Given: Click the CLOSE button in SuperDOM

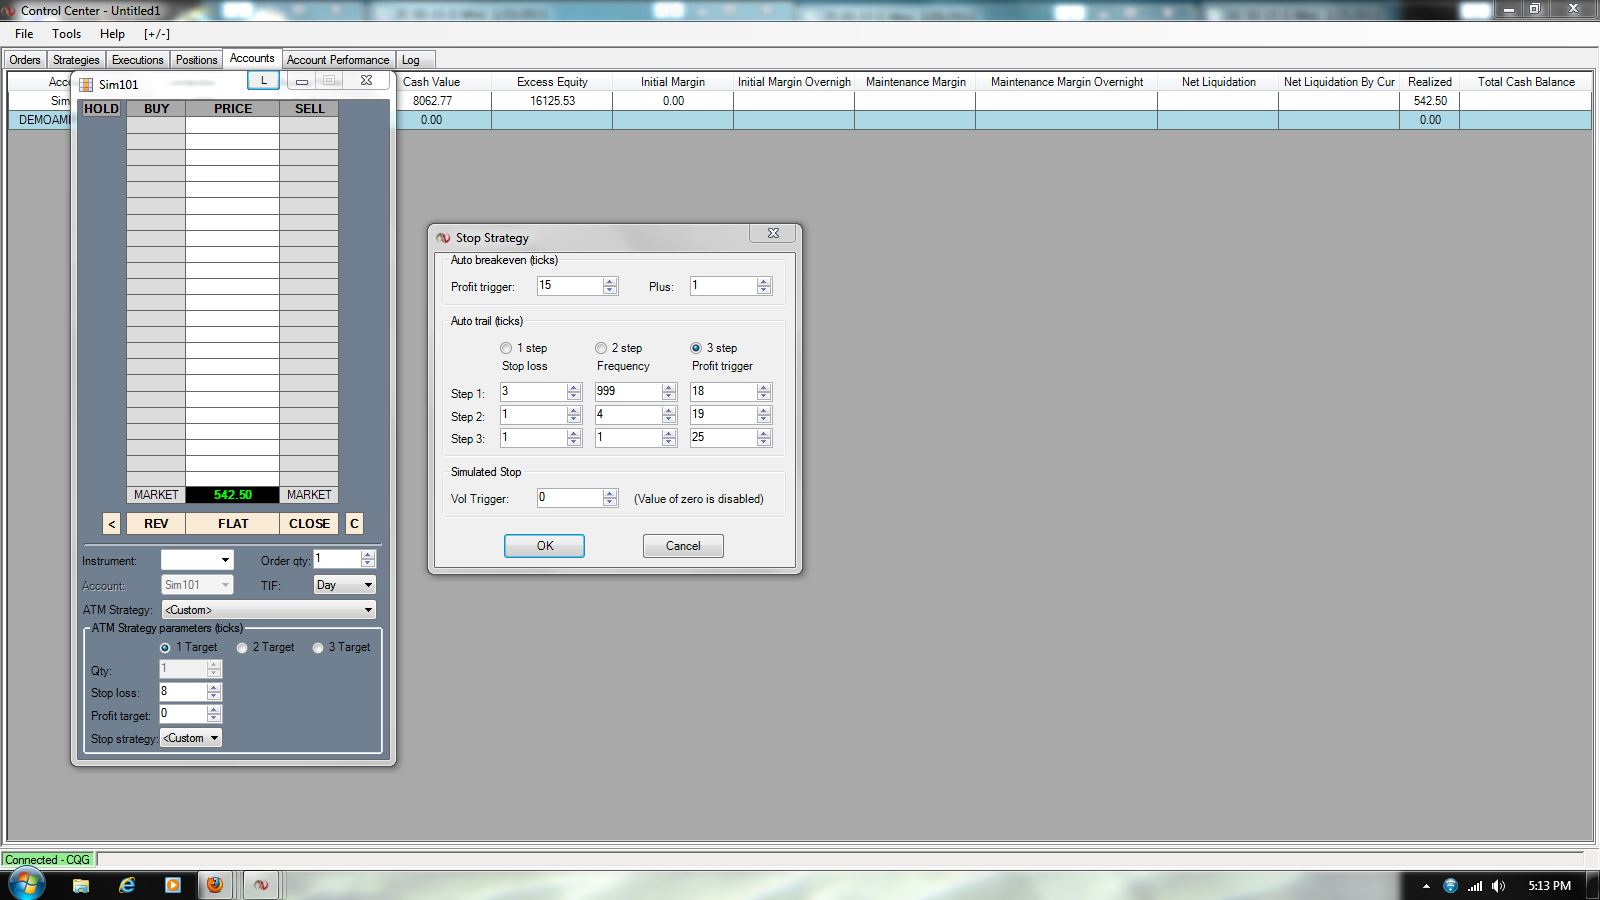Looking at the screenshot, I should (x=309, y=524).
